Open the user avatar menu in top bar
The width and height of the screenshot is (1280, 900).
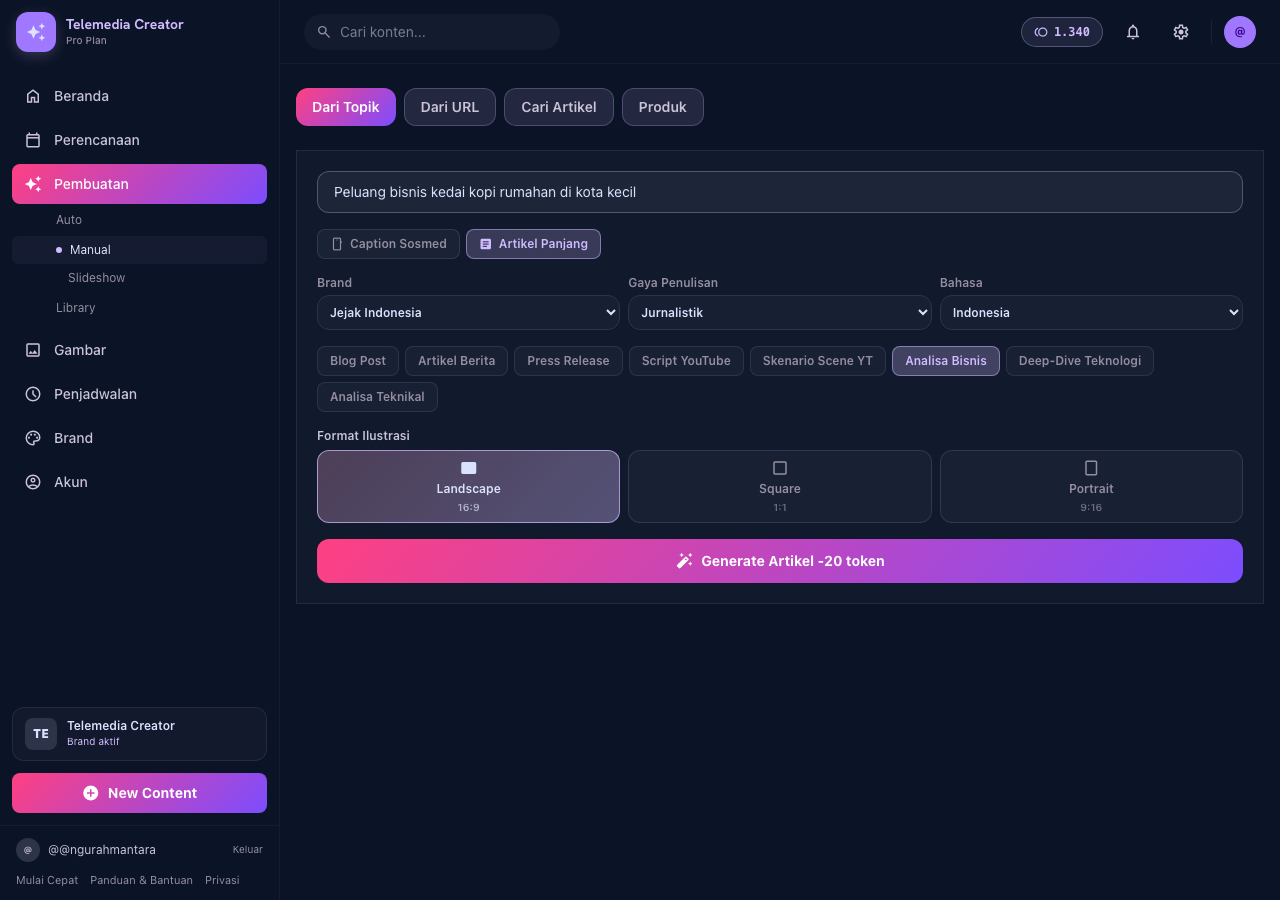click(1240, 32)
